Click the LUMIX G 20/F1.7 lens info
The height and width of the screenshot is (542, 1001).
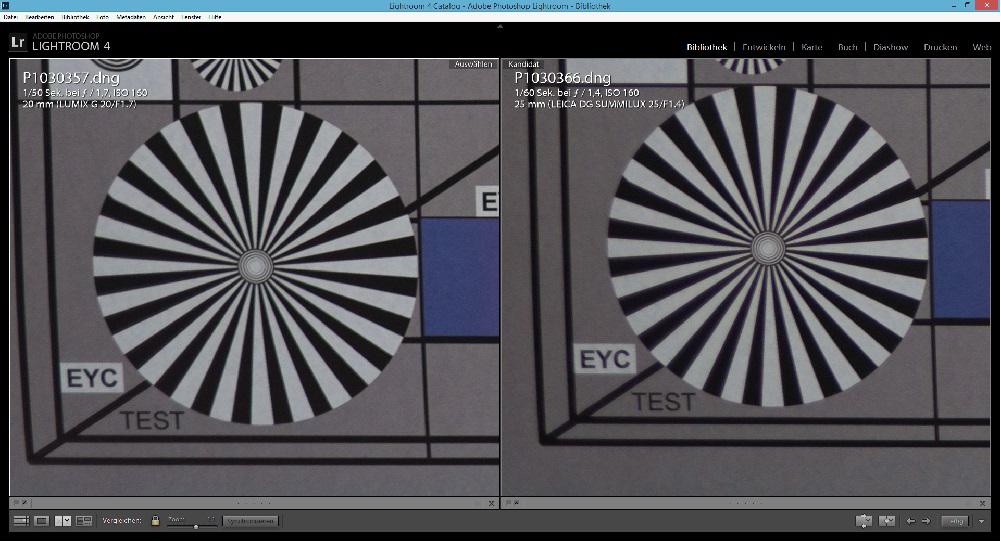(96, 104)
